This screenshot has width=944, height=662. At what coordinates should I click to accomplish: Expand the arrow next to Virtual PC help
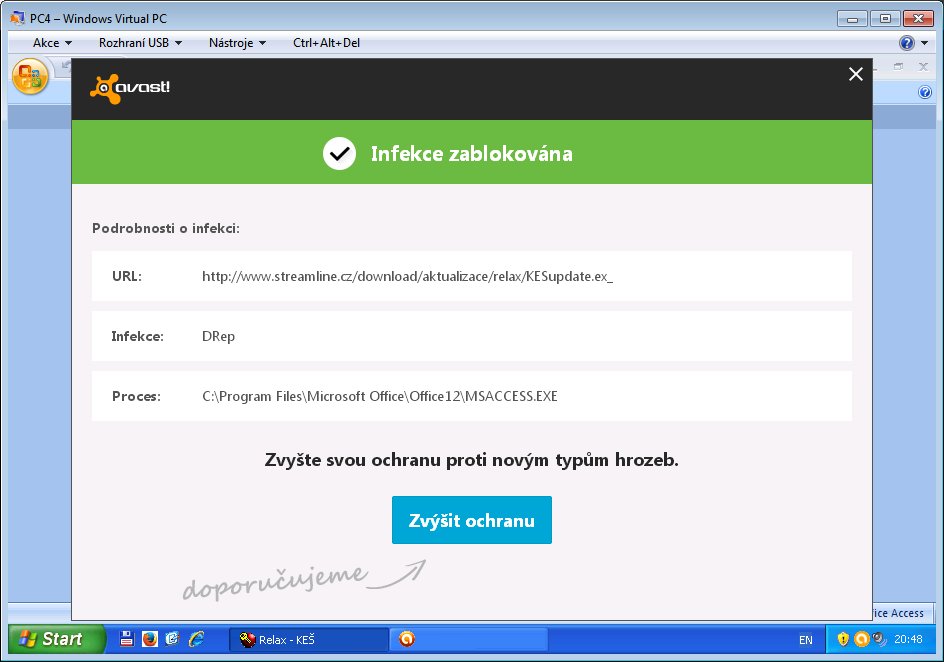pos(924,43)
